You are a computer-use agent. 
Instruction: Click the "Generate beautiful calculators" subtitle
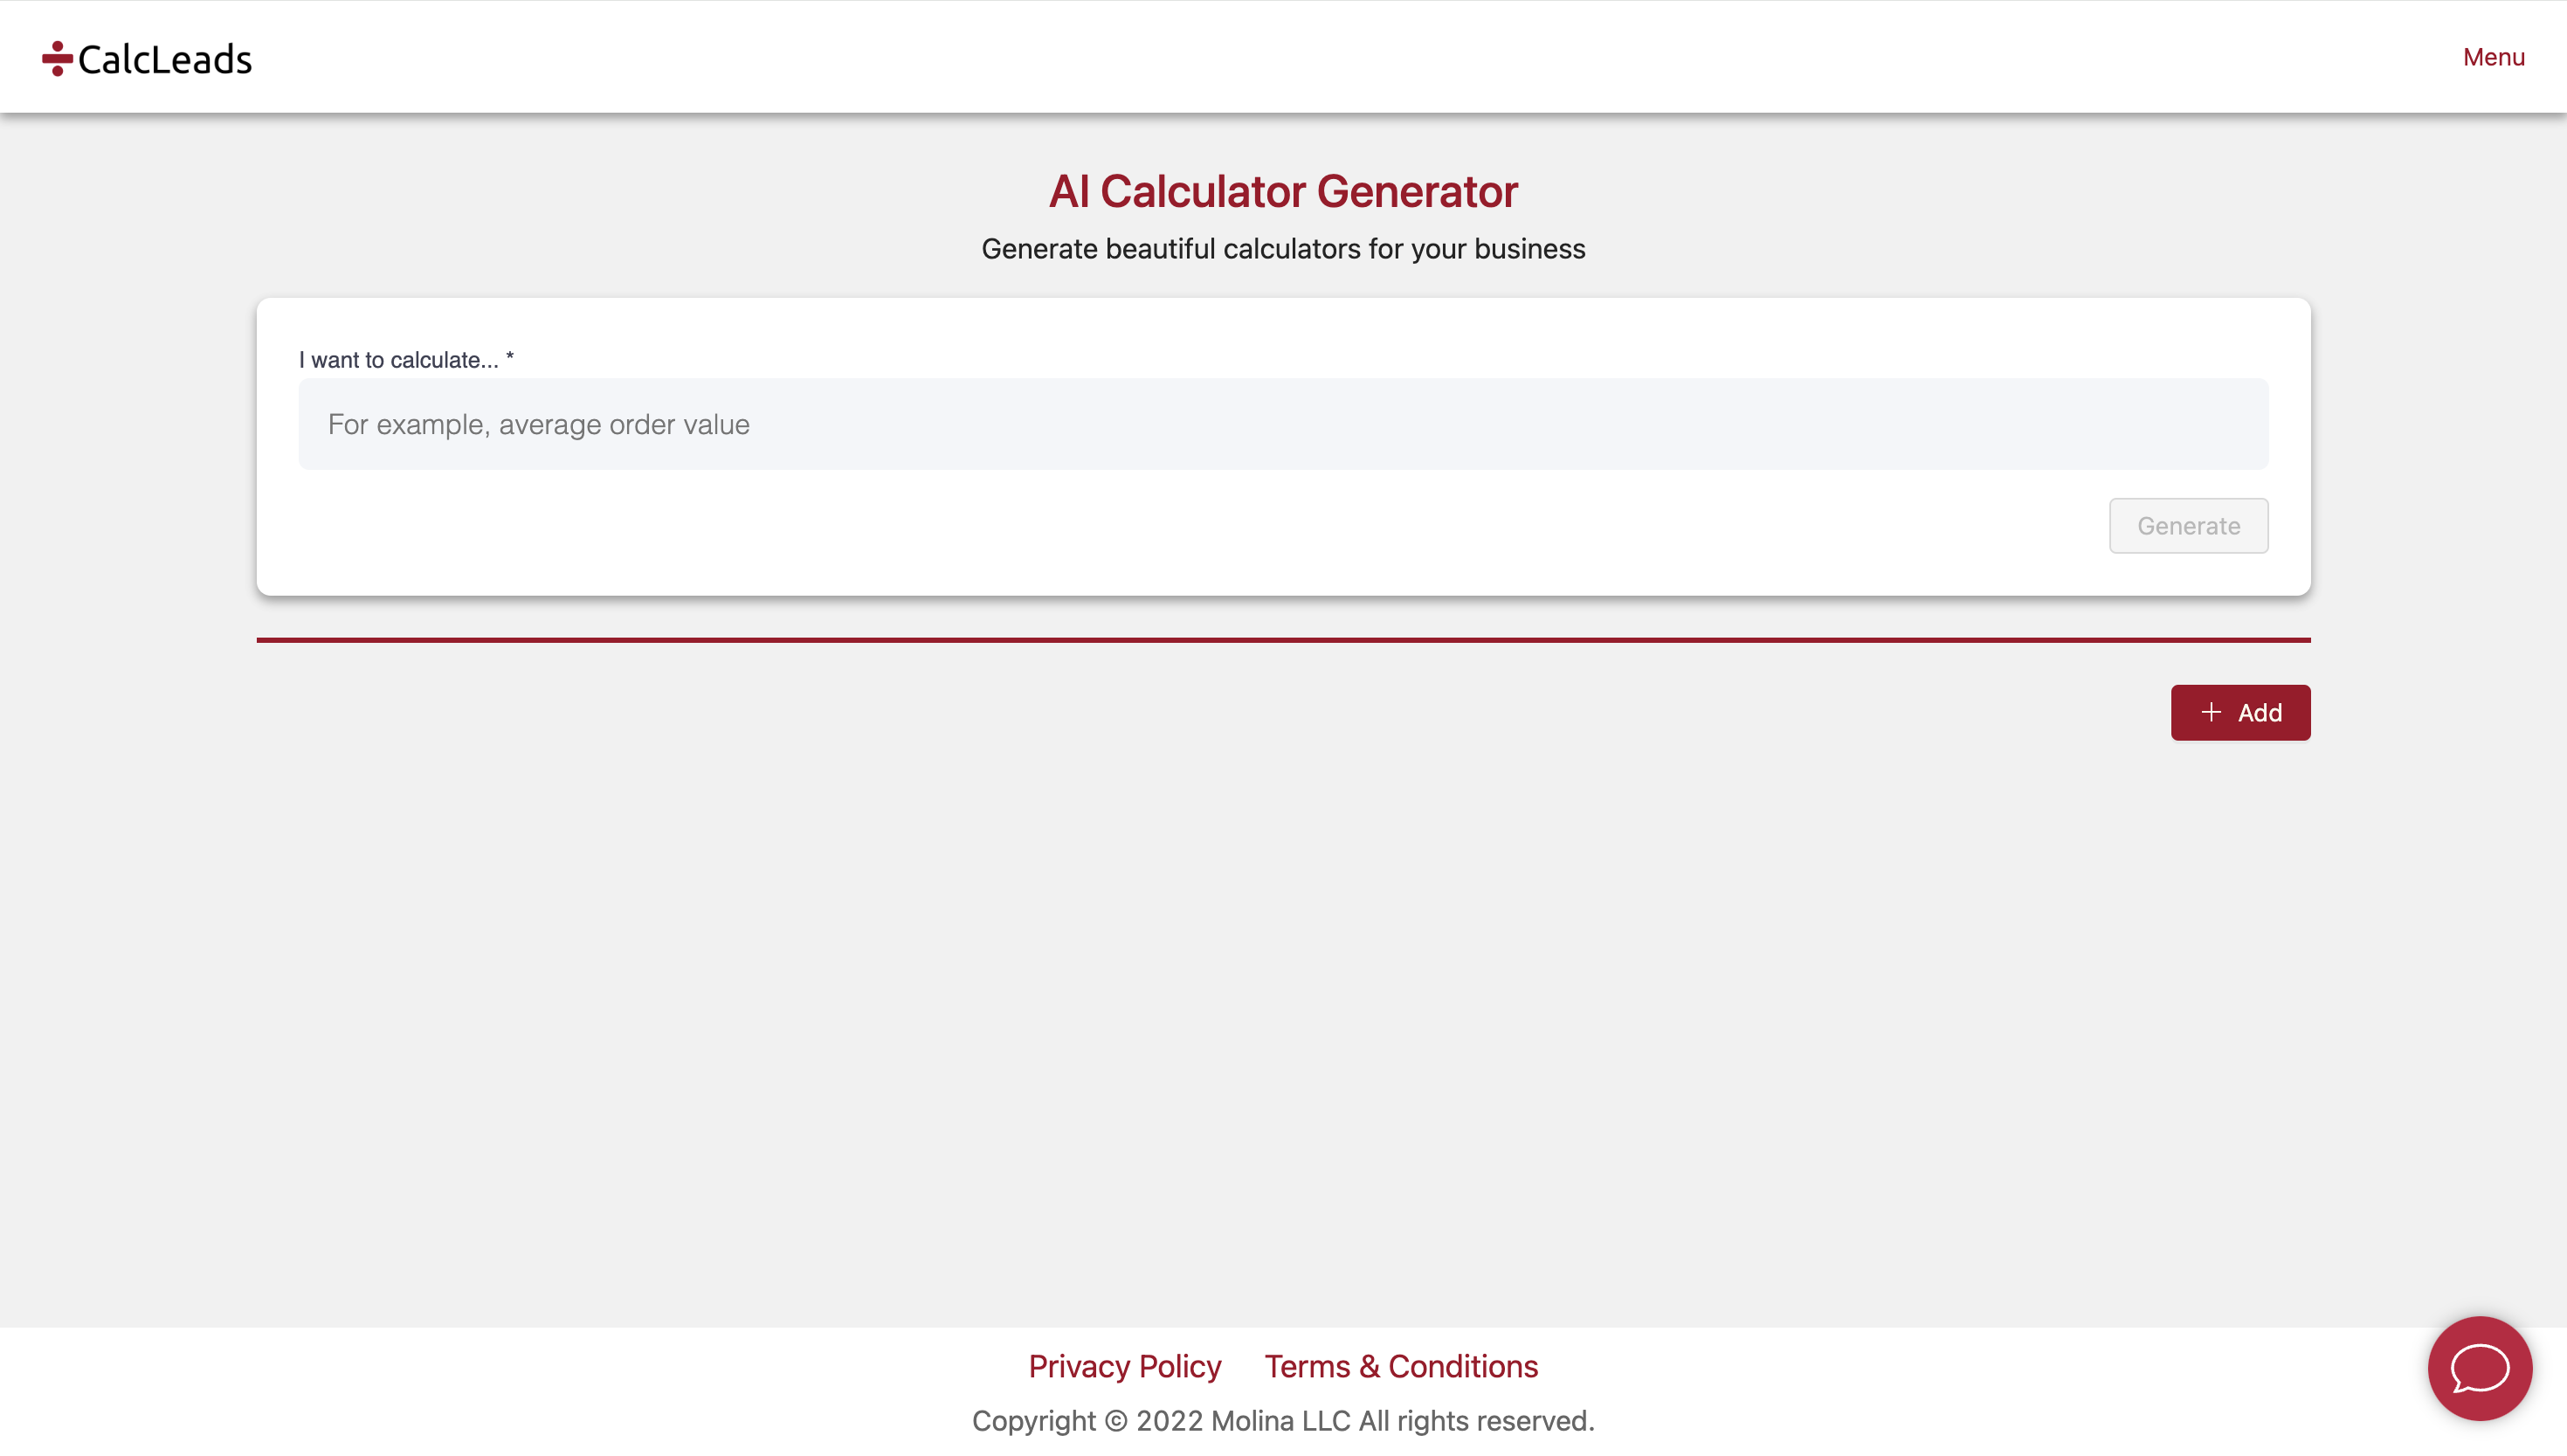(x=1283, y=249)
